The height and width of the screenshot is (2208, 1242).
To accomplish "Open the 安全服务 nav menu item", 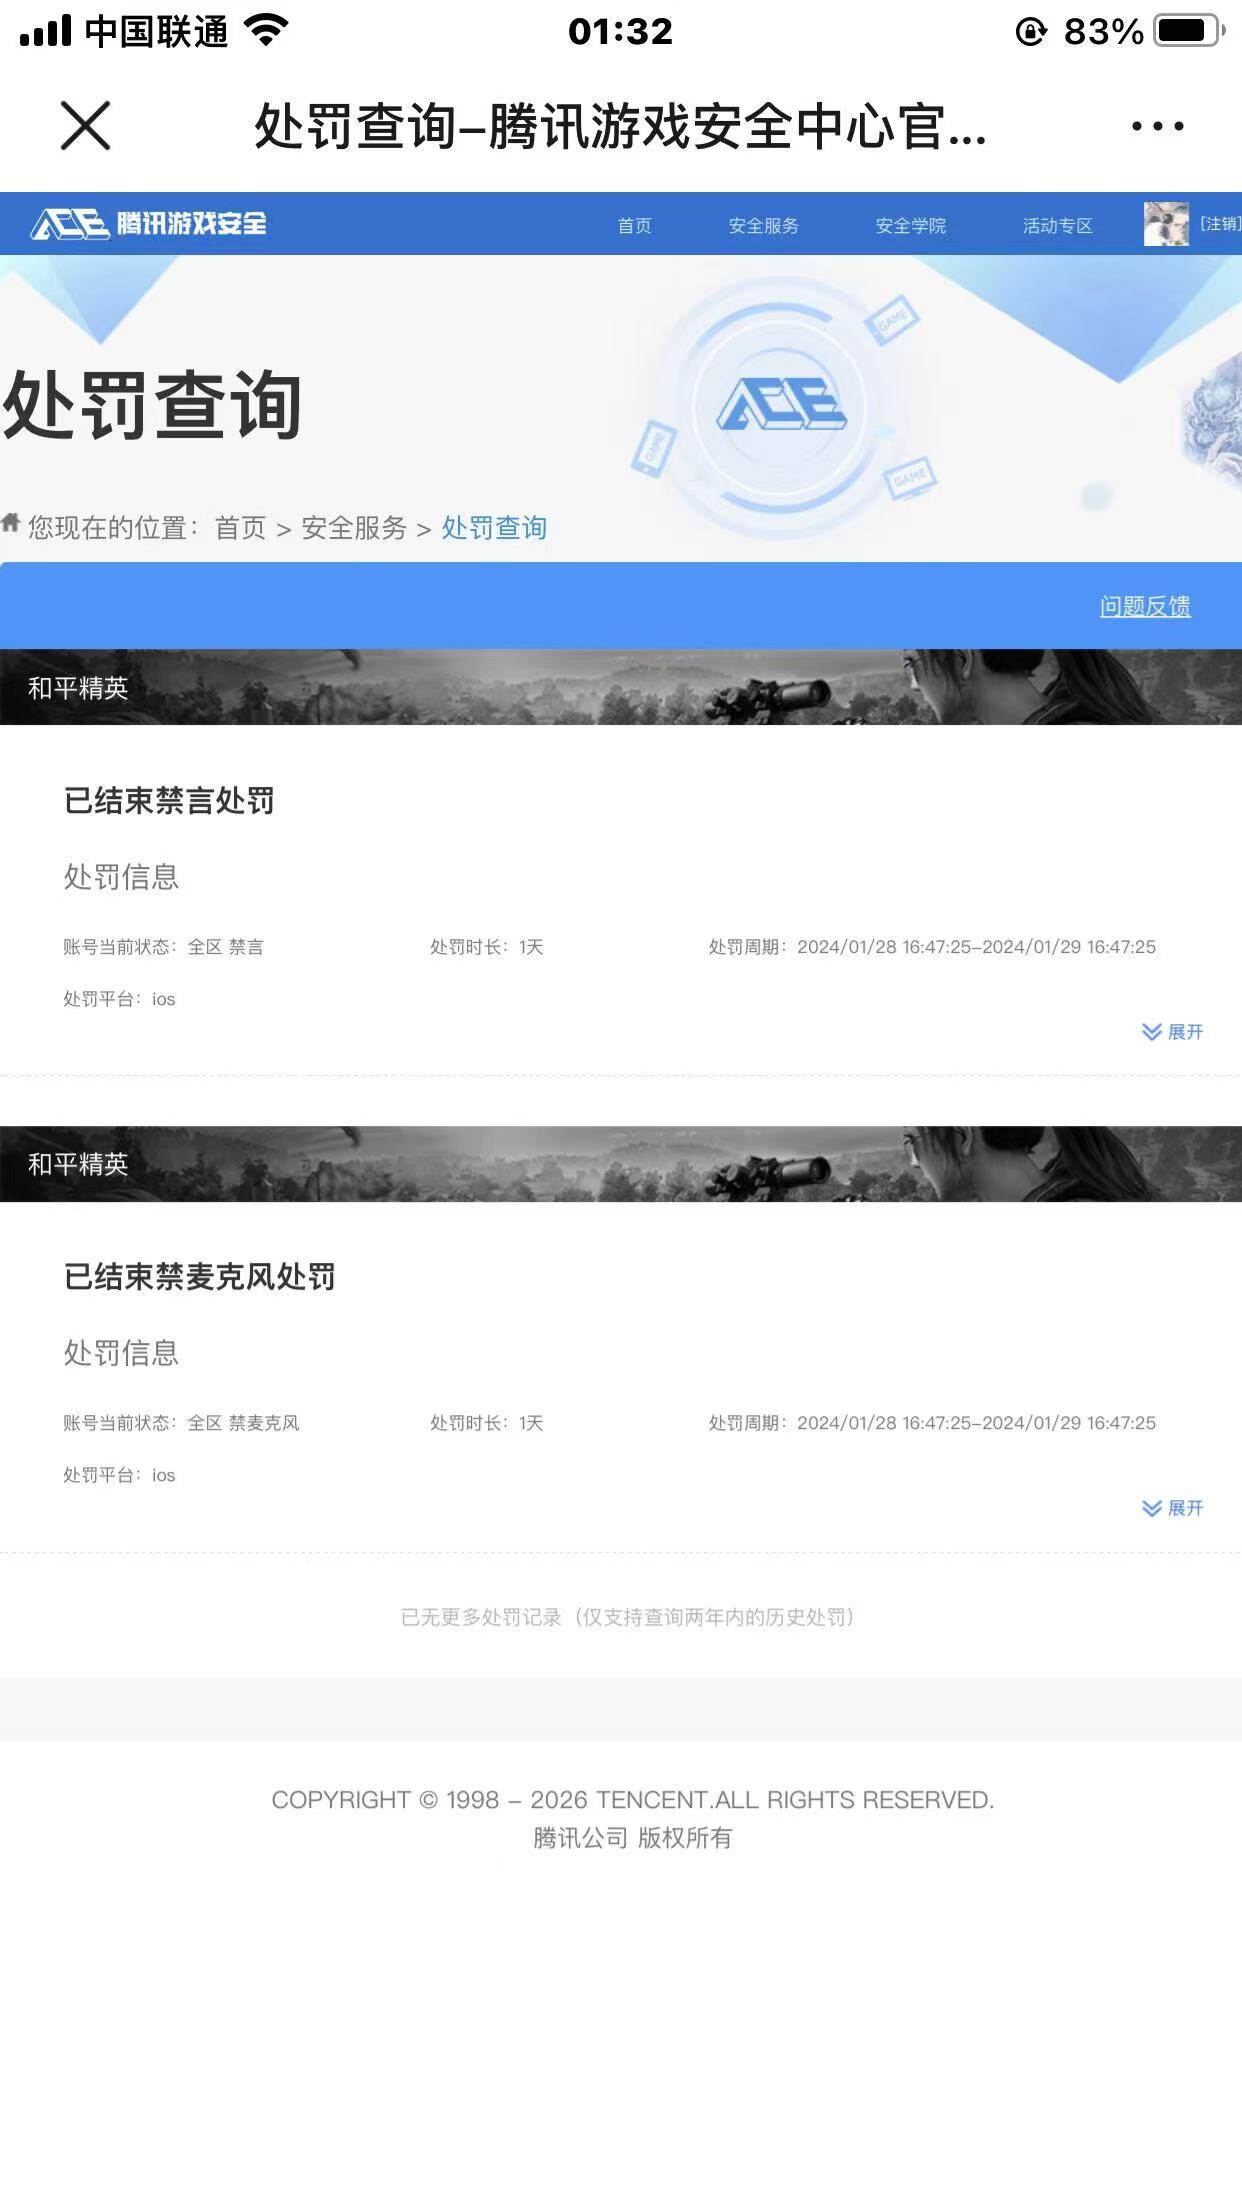I will tap(763, 225).
